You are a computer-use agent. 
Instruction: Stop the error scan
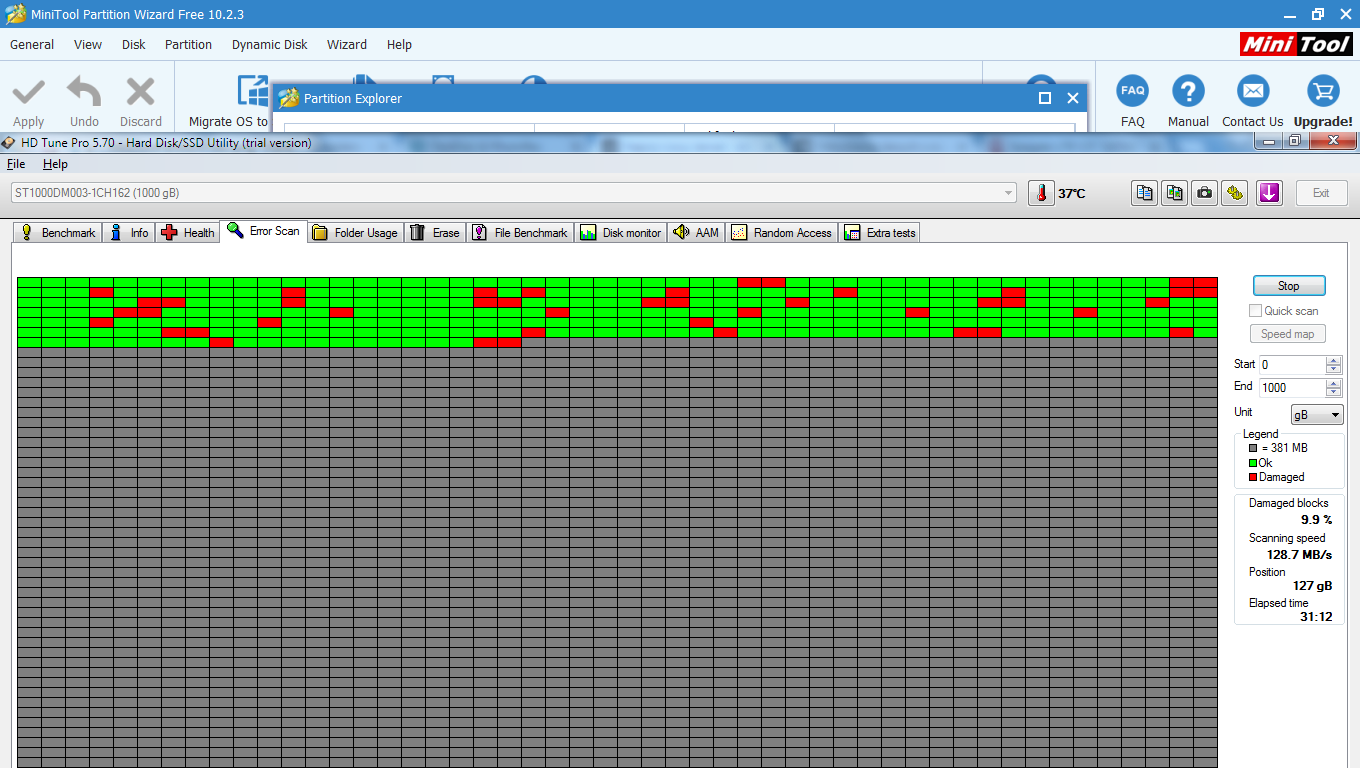pyautogui.click(x=1289, y=286)
